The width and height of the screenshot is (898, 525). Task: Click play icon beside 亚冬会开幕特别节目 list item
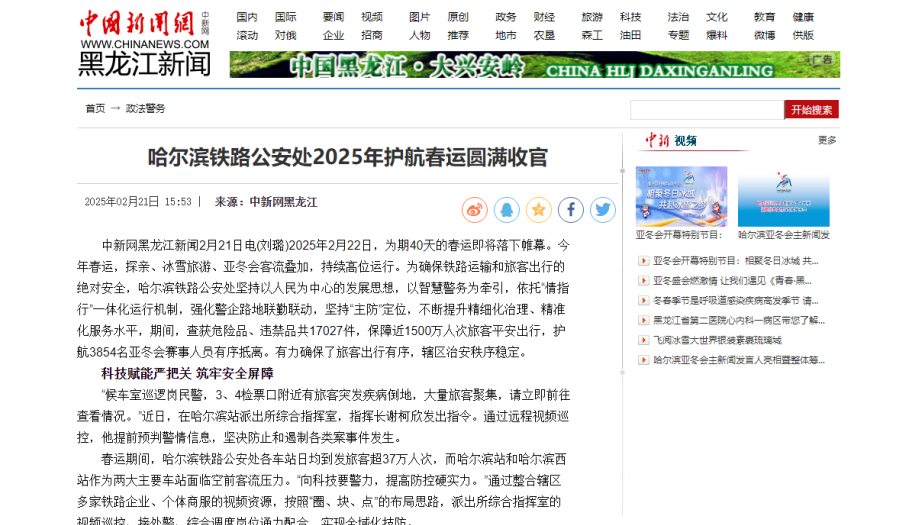pyautogui.click(x=643, y=260)
